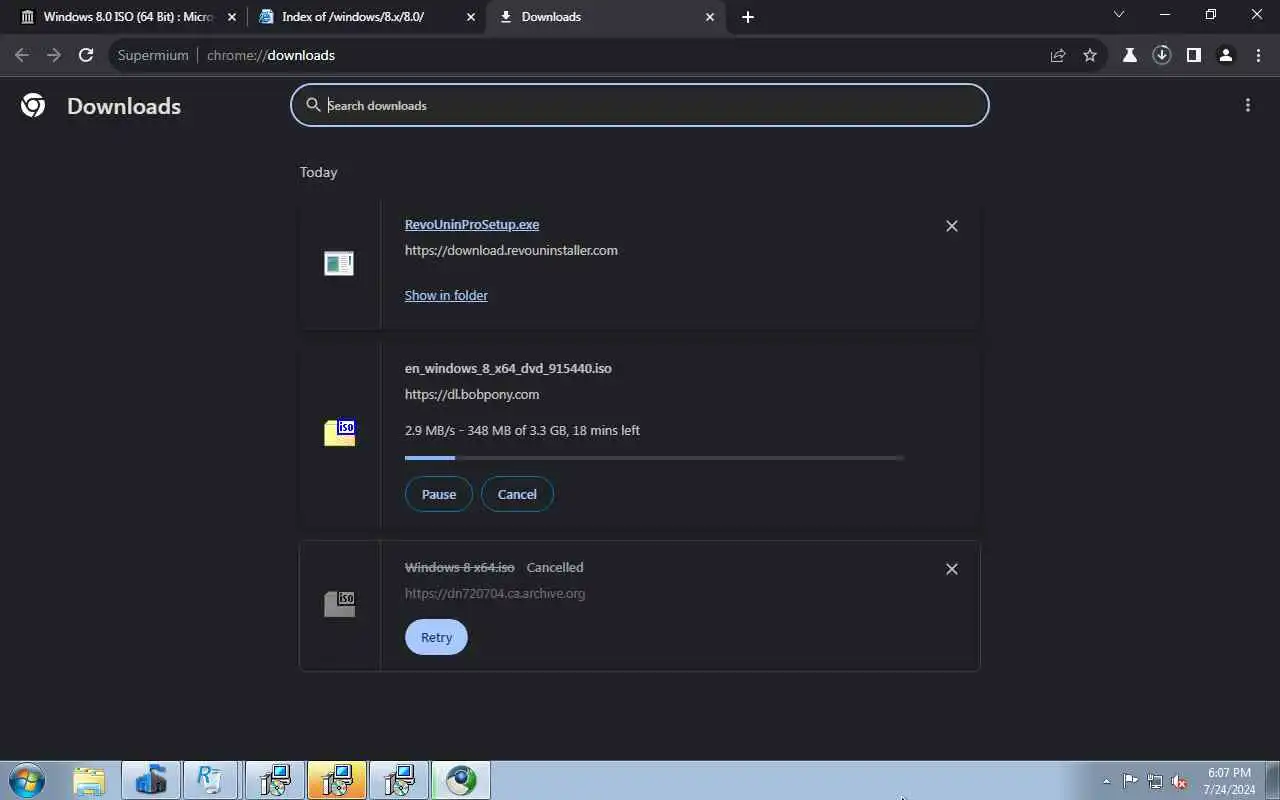Cancel the en_windows_8_x64_dvd download
This screenshot has height=800, width=1280.
[517, 494]
